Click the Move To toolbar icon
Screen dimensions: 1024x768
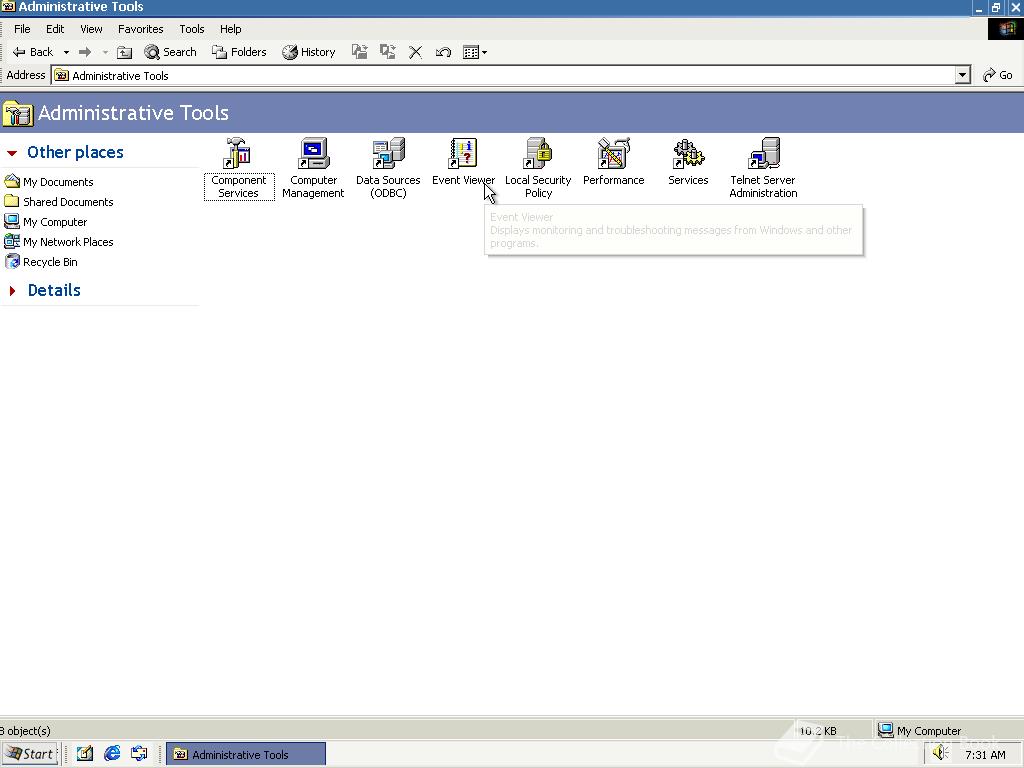tap(359, 52)
